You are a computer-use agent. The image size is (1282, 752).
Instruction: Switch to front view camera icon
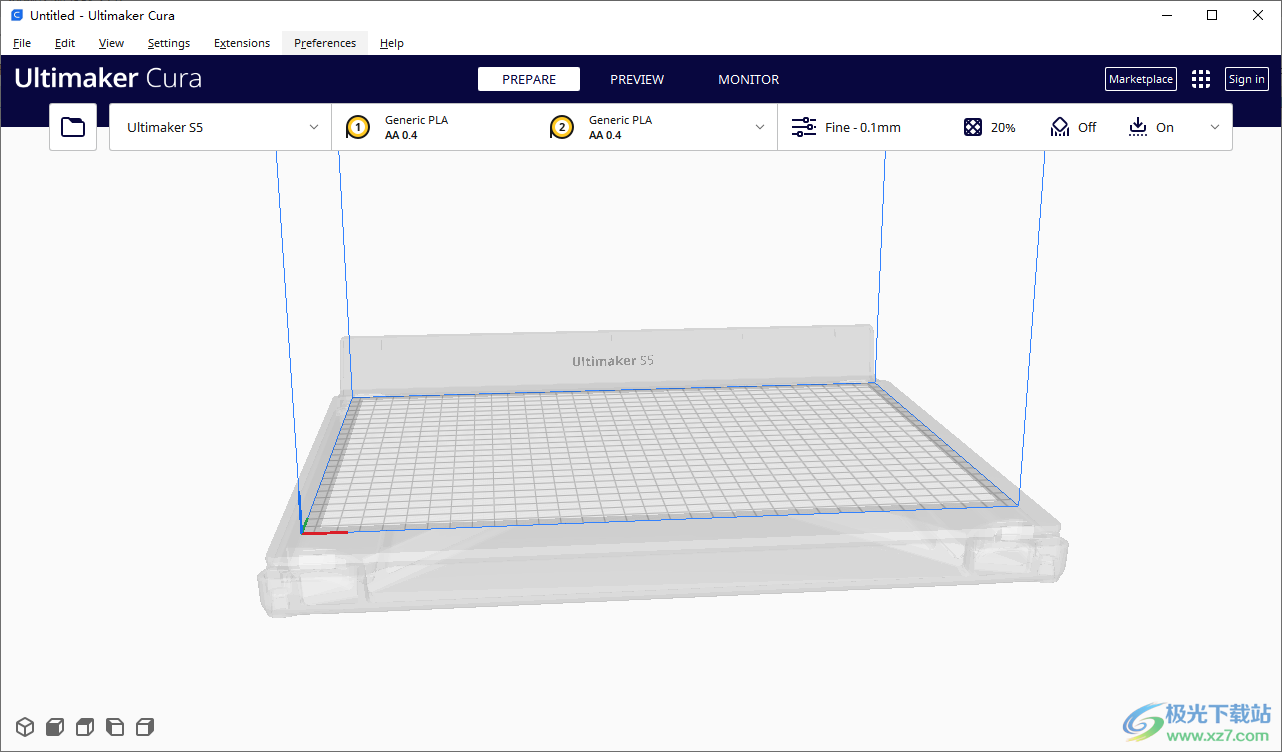click(x=55, y=727)
